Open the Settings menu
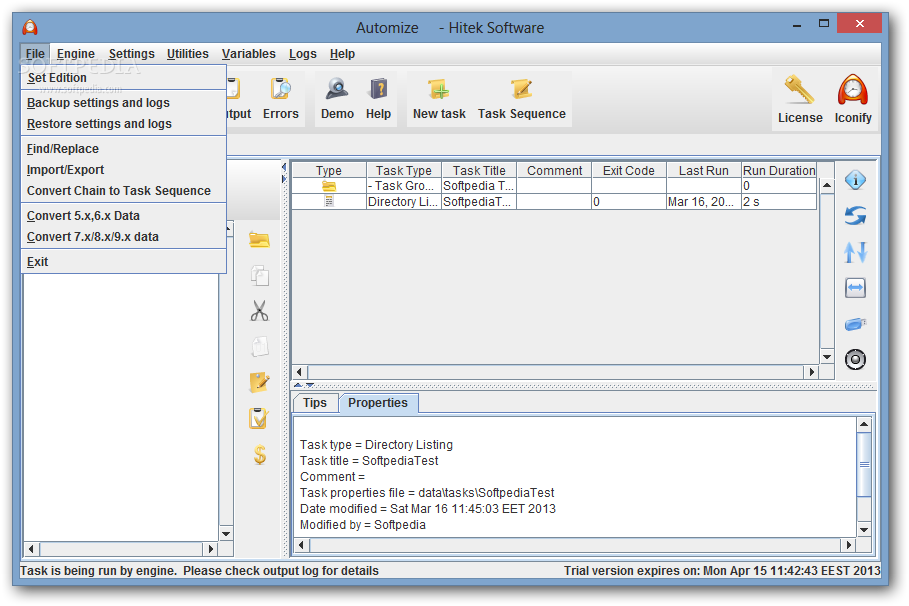Viewport: 909px width, 606px height. tap(132, 53)
